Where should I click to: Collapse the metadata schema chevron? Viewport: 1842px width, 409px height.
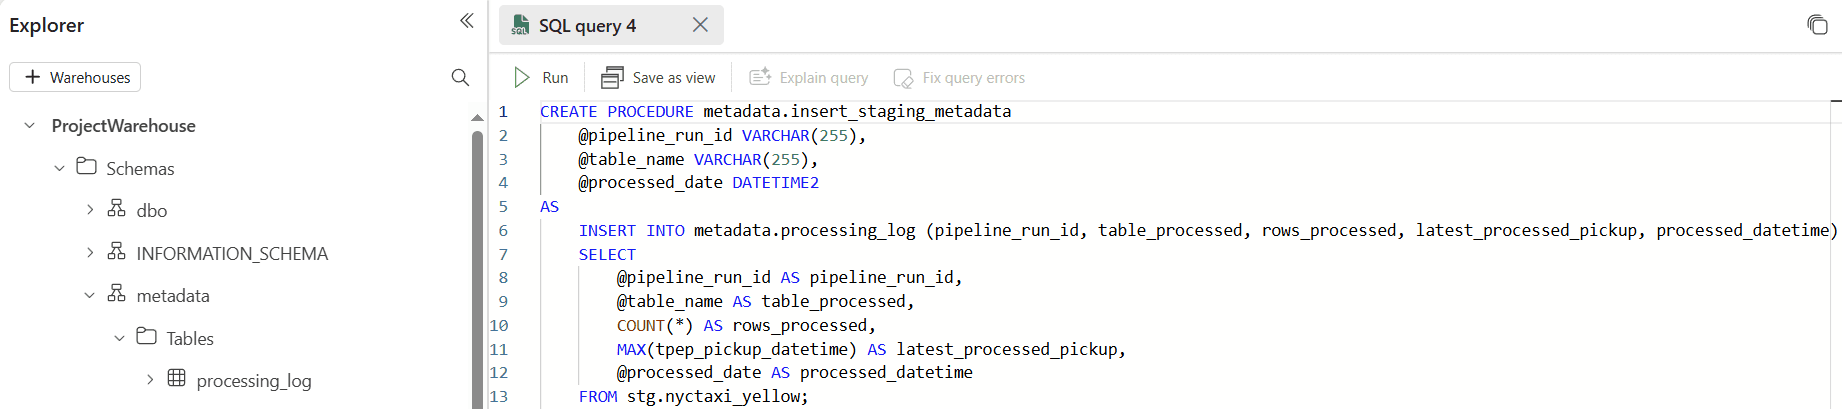tap(90, 295)
